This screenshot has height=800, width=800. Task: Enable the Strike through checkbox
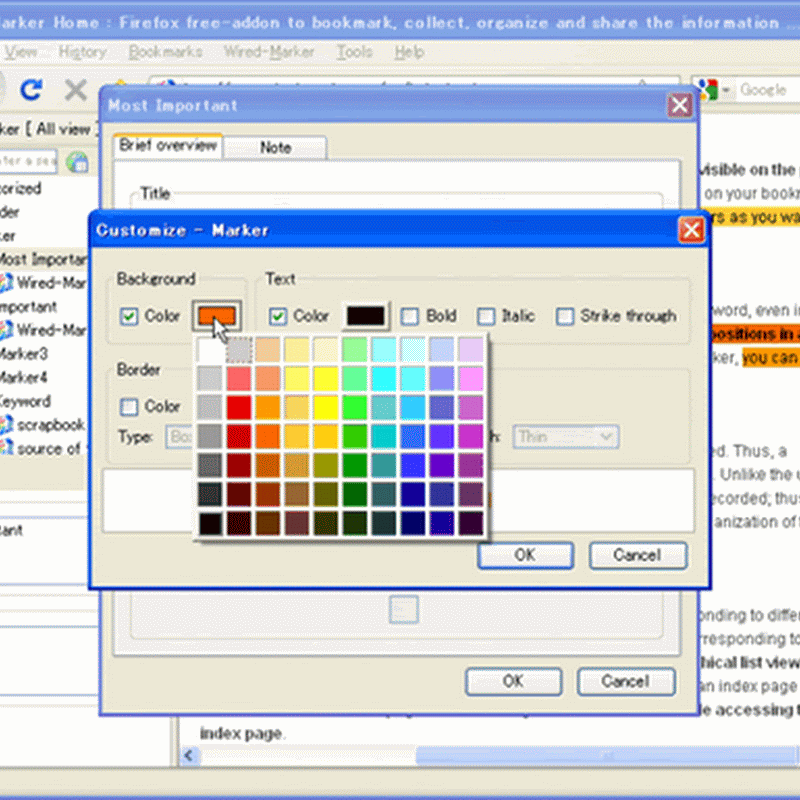tap(566, 316)
